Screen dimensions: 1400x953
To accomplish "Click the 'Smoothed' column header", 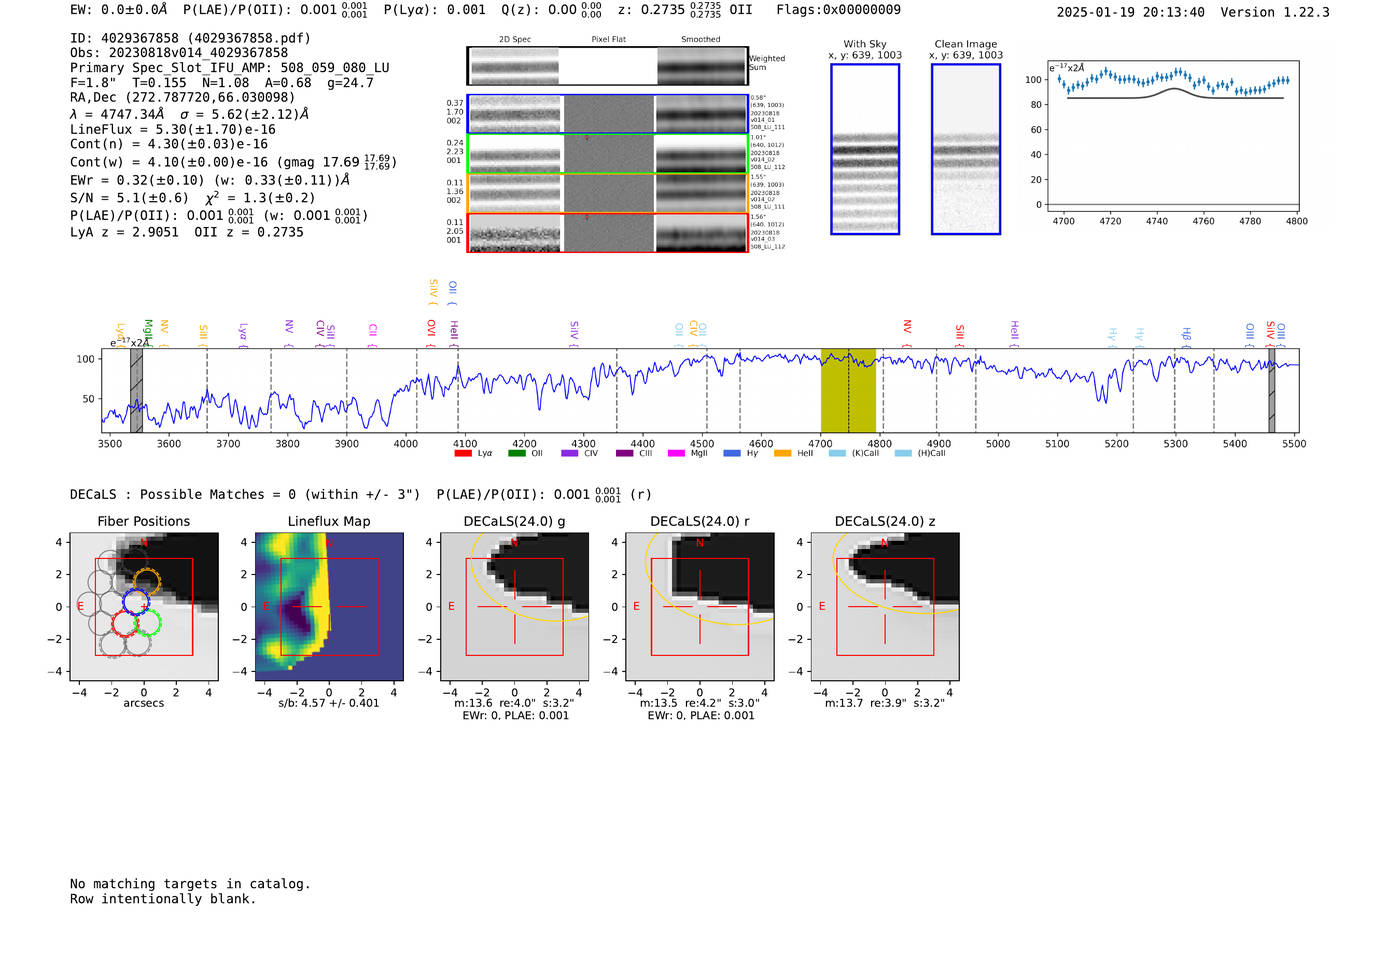I will [701, 40].
